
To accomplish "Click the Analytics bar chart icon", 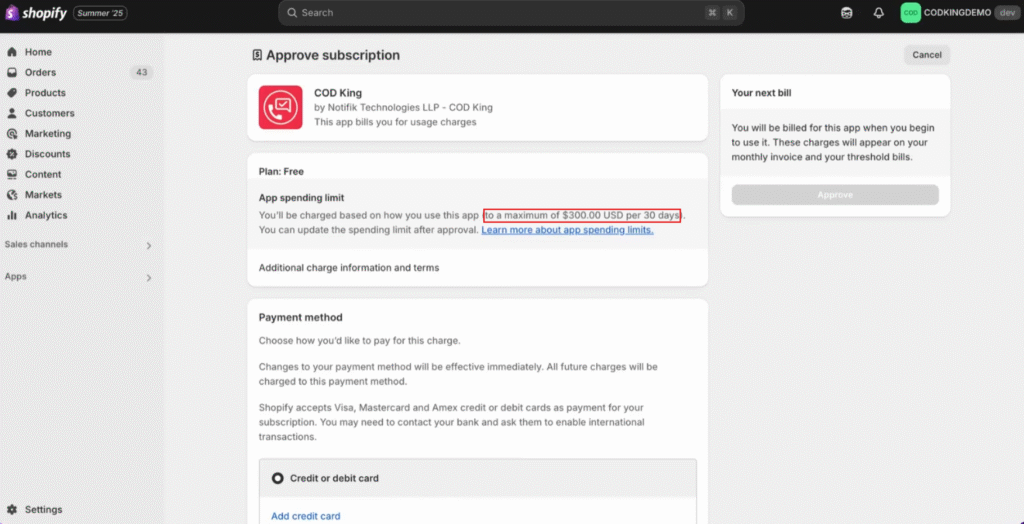I will coord(12,215).
